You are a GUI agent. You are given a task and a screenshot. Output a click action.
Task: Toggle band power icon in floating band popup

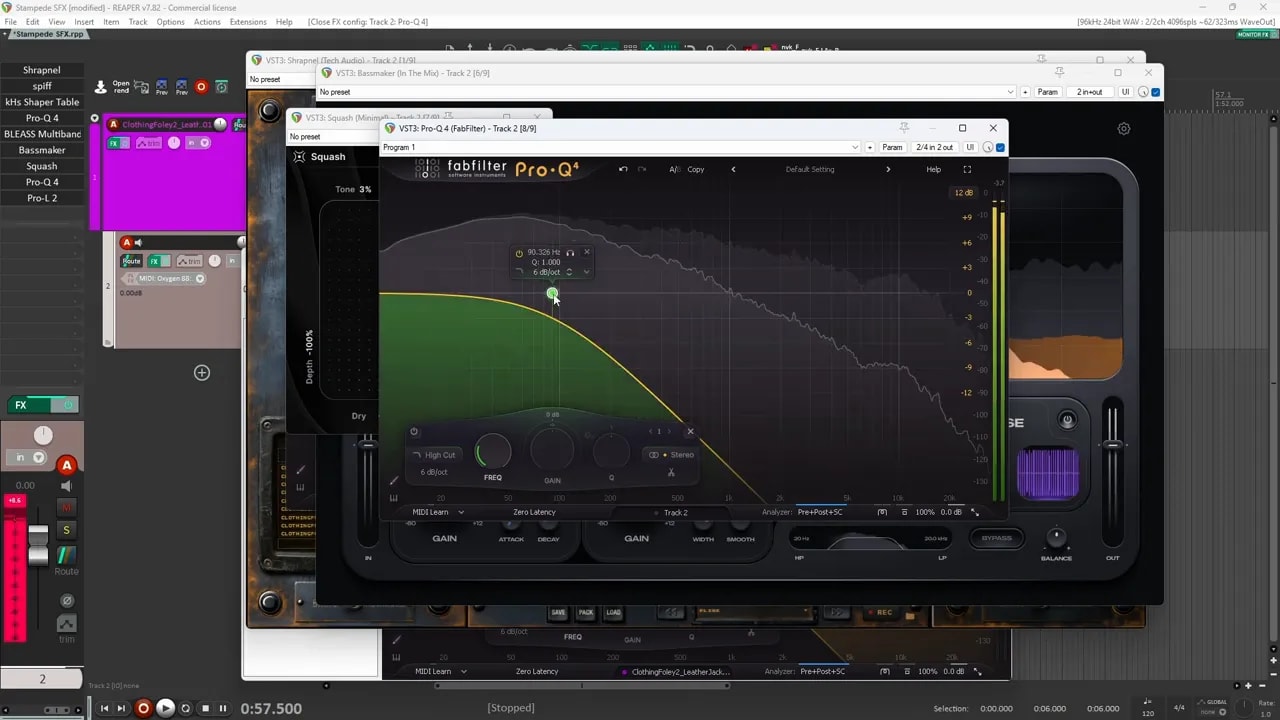click(519, 253)
